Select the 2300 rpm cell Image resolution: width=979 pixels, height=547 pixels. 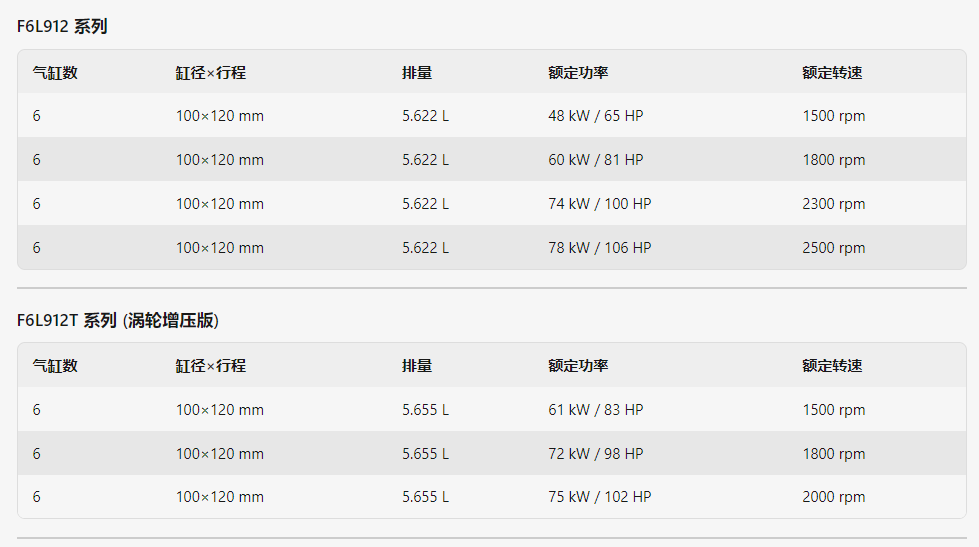click(x=834, y=204)
